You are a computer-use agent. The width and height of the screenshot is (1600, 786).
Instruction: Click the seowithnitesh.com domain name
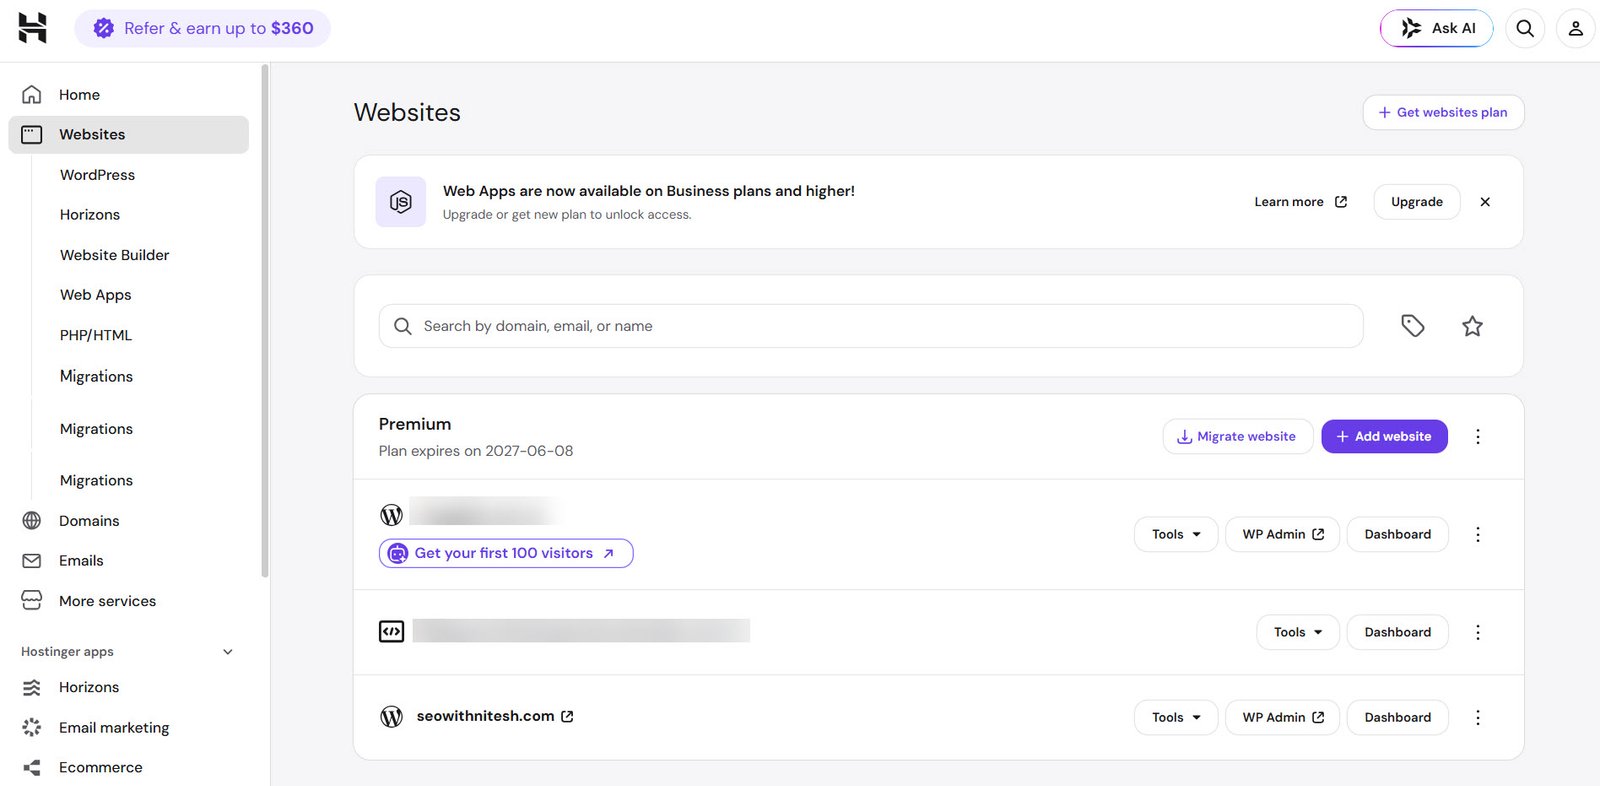pos(485,716)
